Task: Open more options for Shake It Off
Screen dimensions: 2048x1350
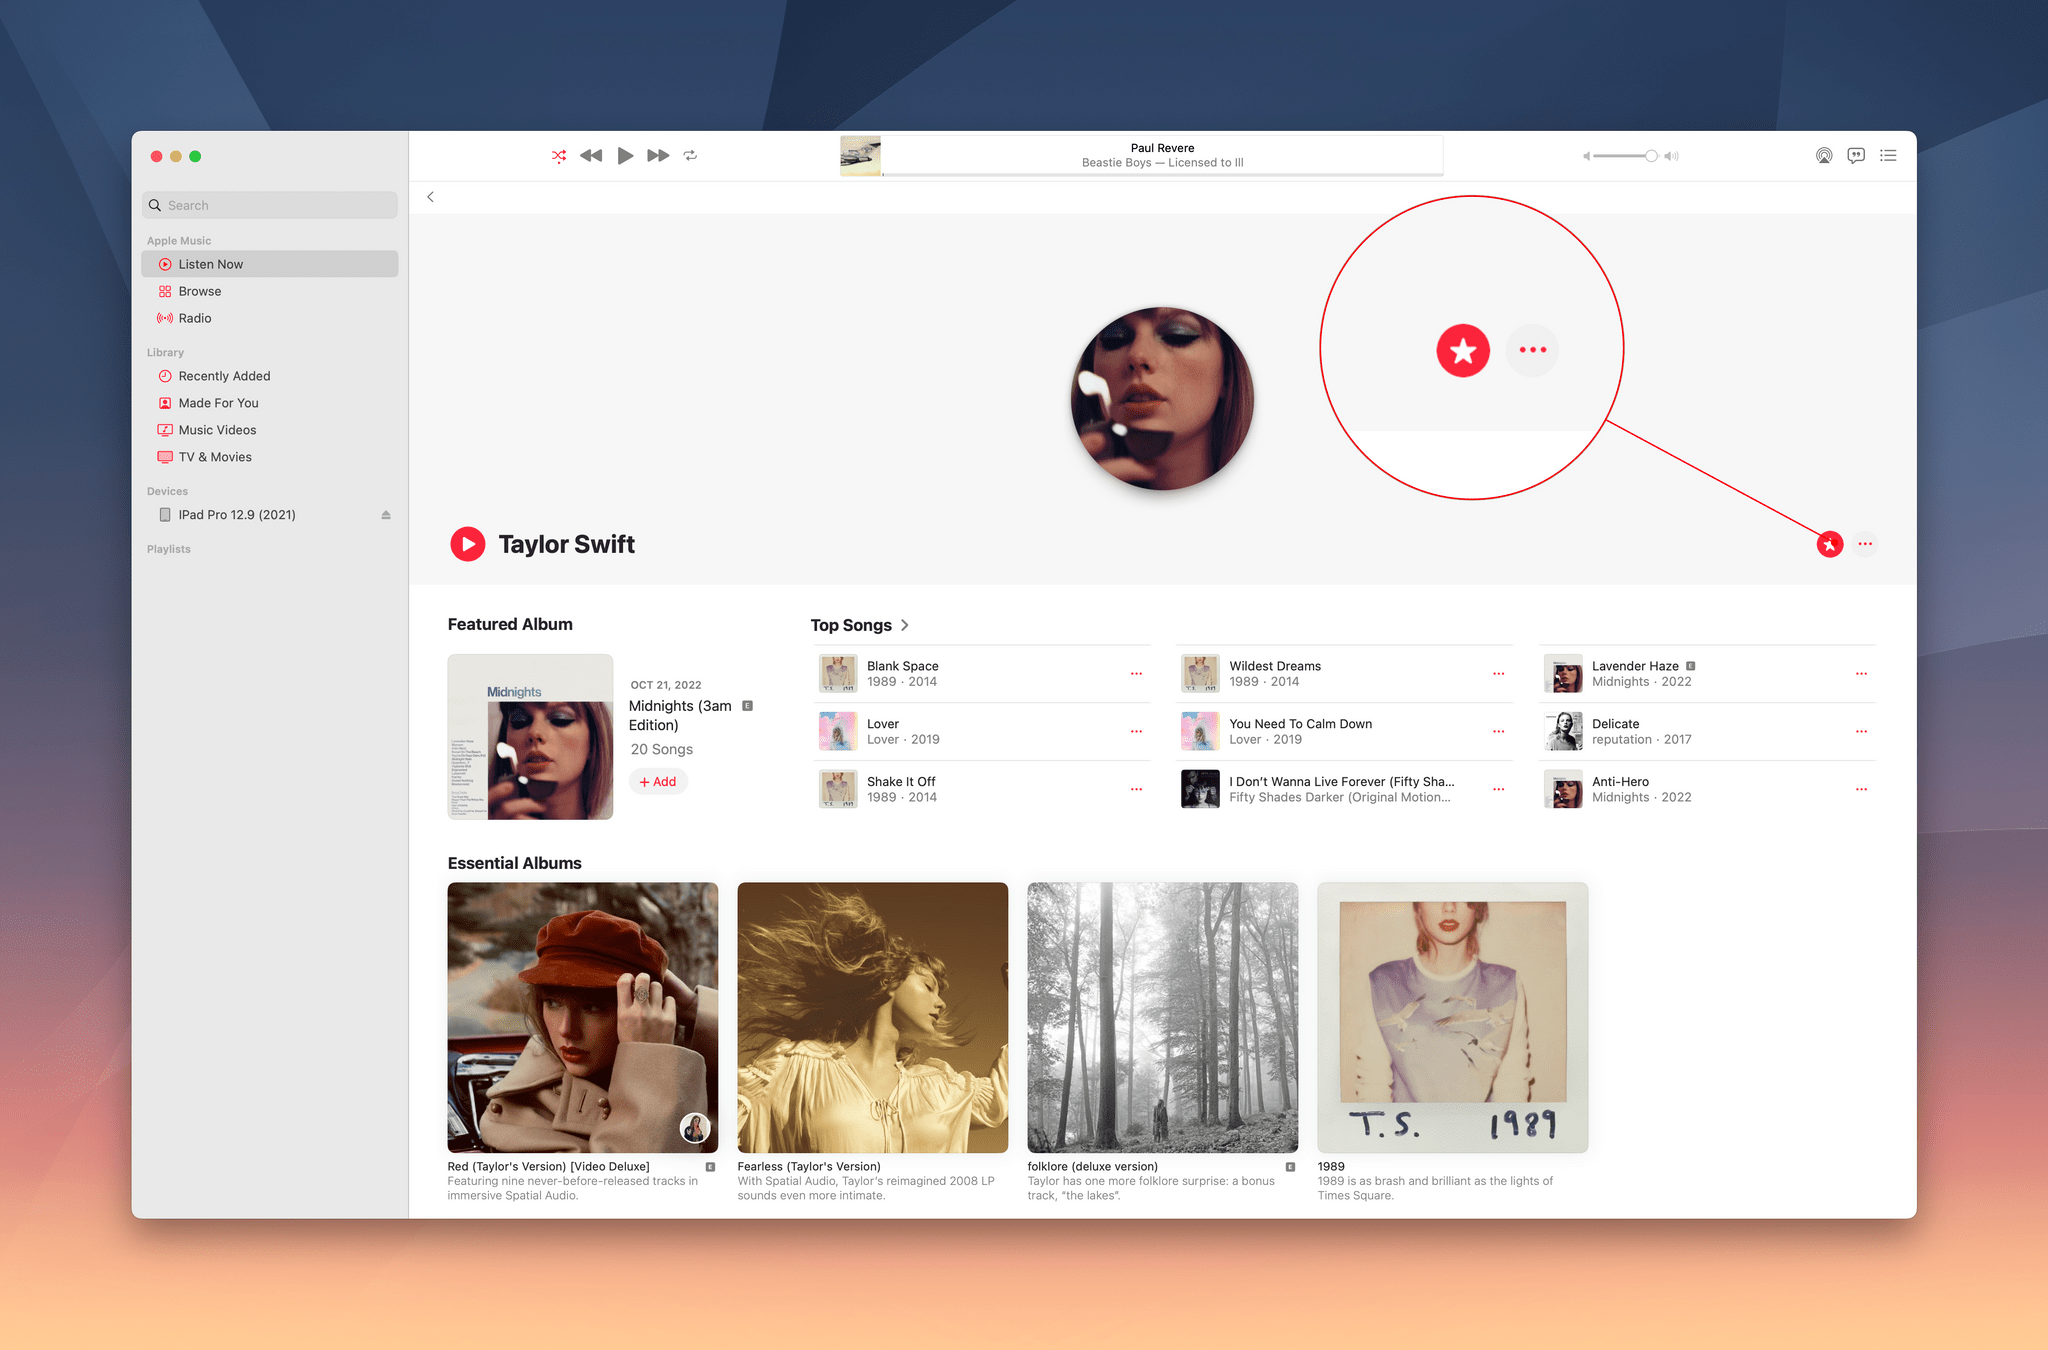Action: 1136,790
